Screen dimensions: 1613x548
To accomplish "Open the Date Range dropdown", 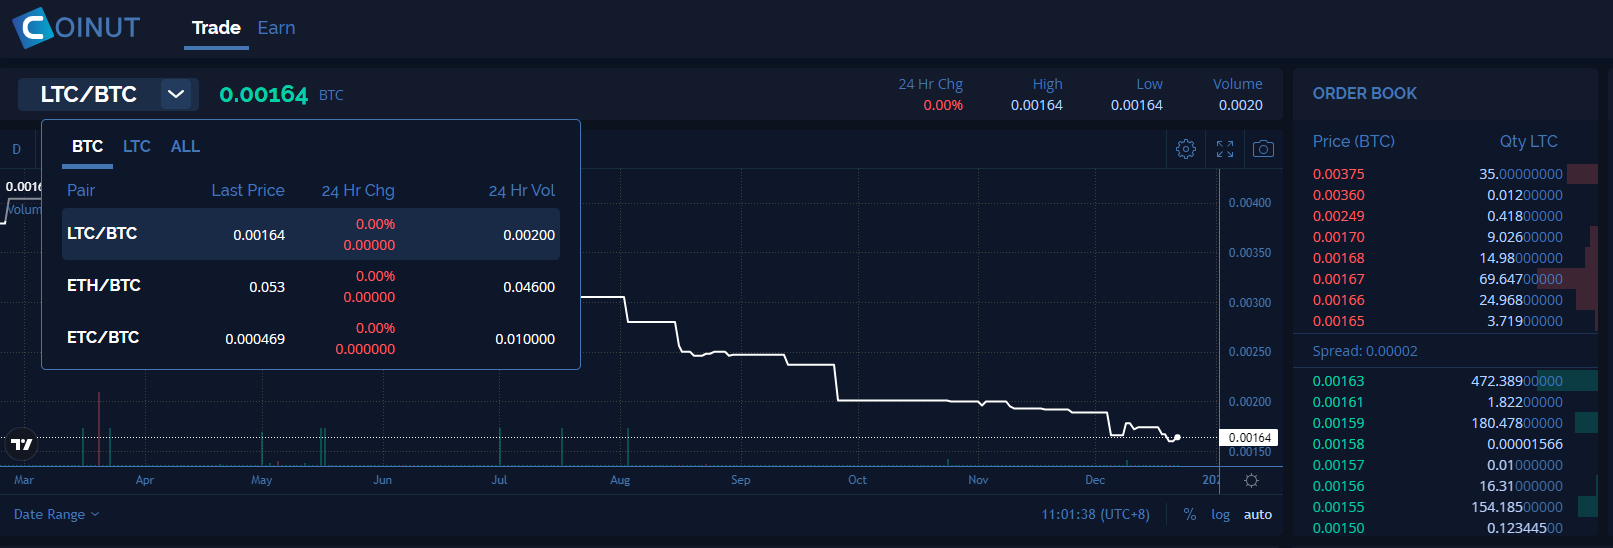I will click(56, 514).
